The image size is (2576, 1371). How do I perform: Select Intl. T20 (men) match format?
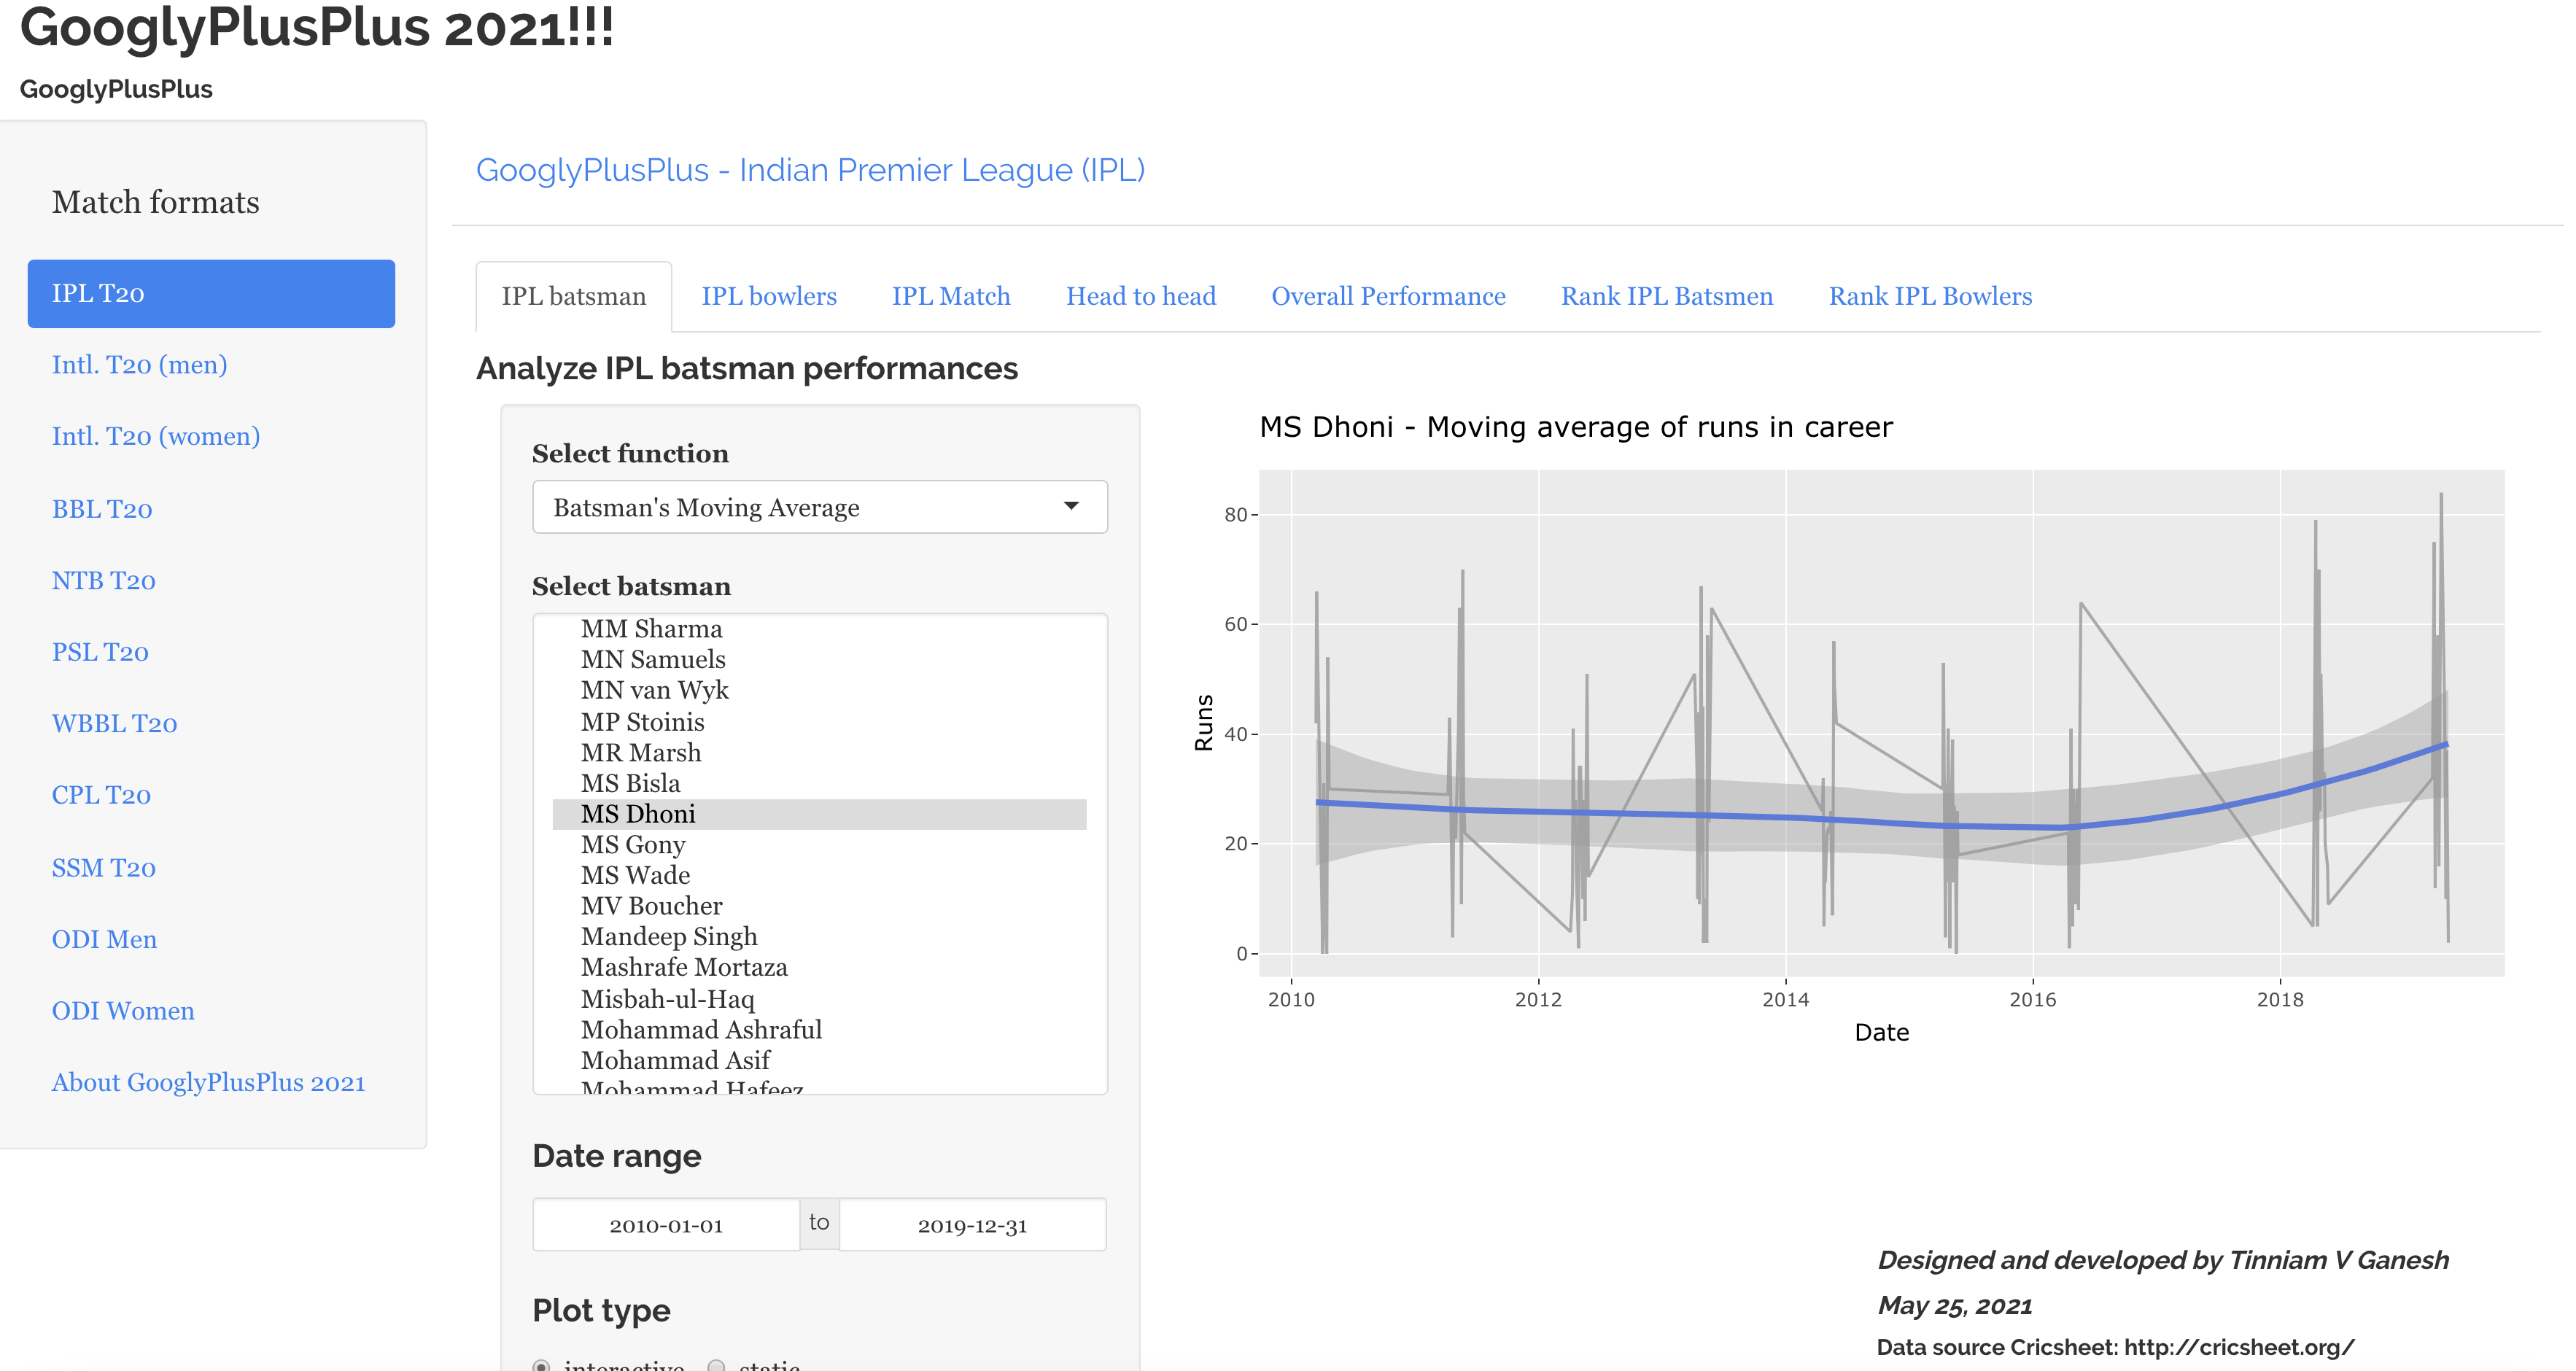click(x=139, y=365)
